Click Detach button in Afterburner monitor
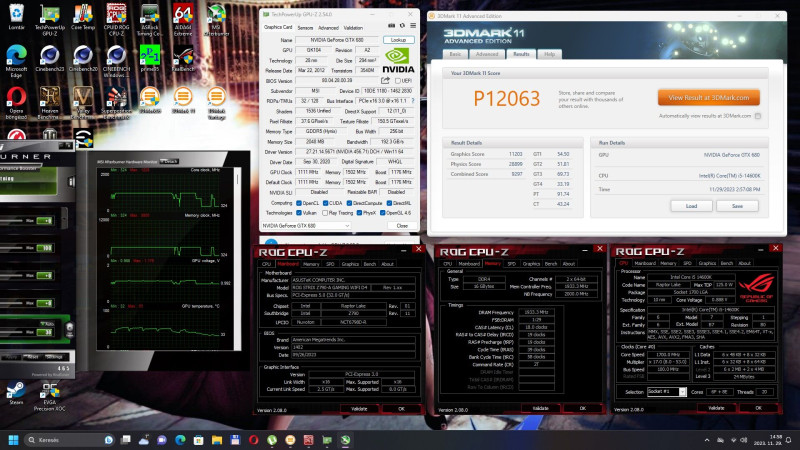Viewport: 800px width, 450px height. [x=169, y=161]
